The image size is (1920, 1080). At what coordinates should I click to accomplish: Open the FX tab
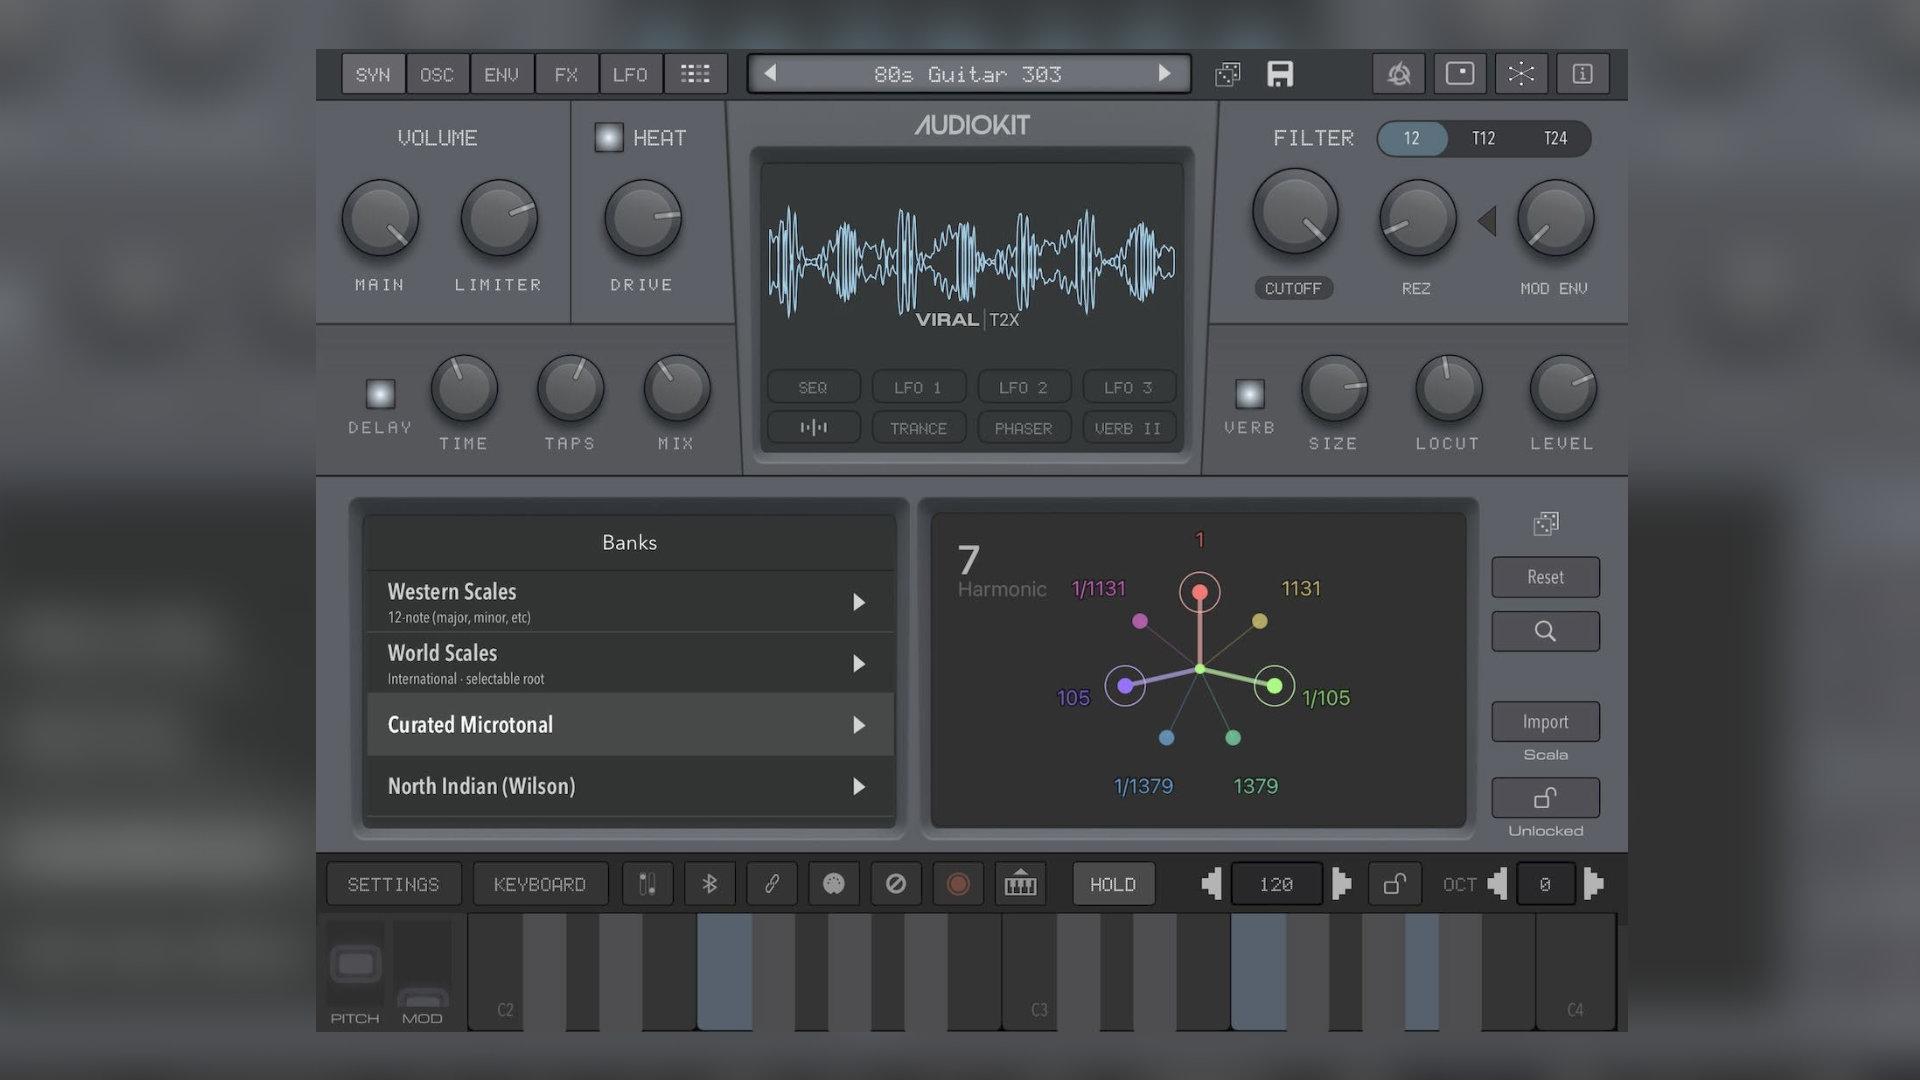[566, 74]
